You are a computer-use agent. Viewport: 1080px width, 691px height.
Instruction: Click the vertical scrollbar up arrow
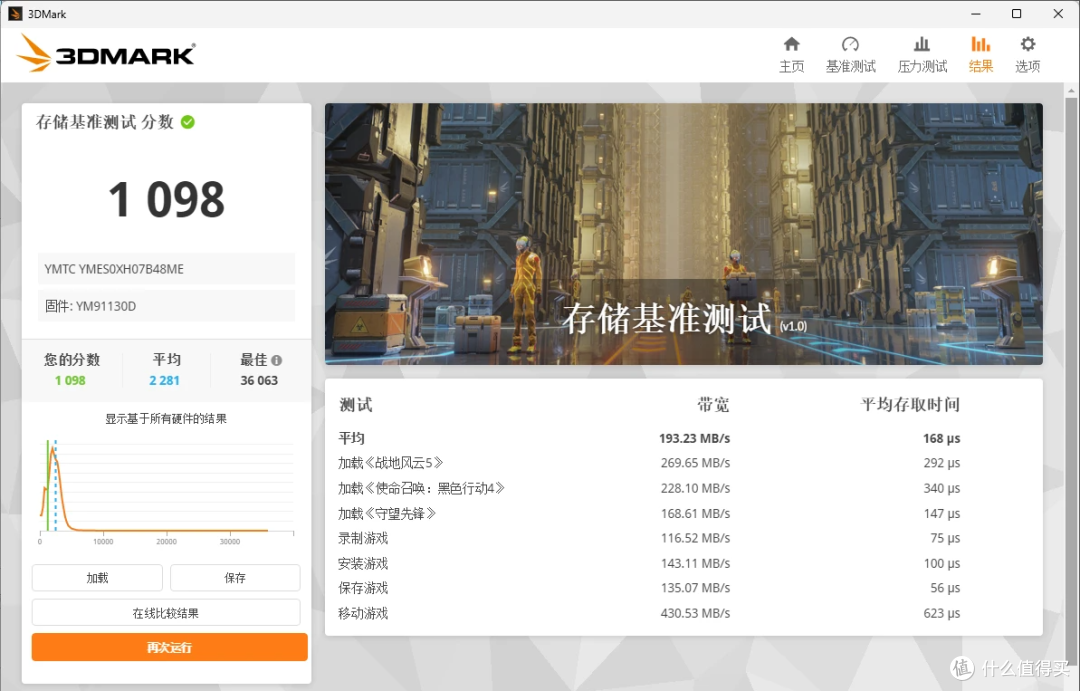click(1071, 91)
